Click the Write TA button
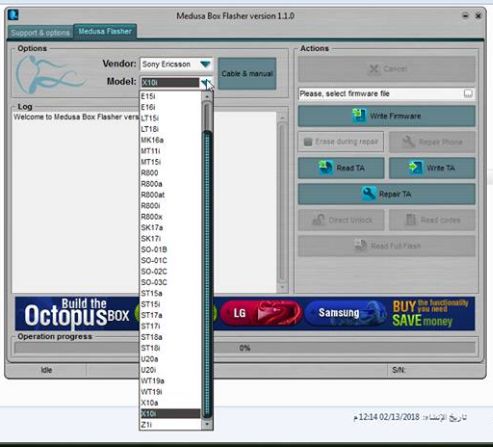The image size is (493, 447). (432, 168)
